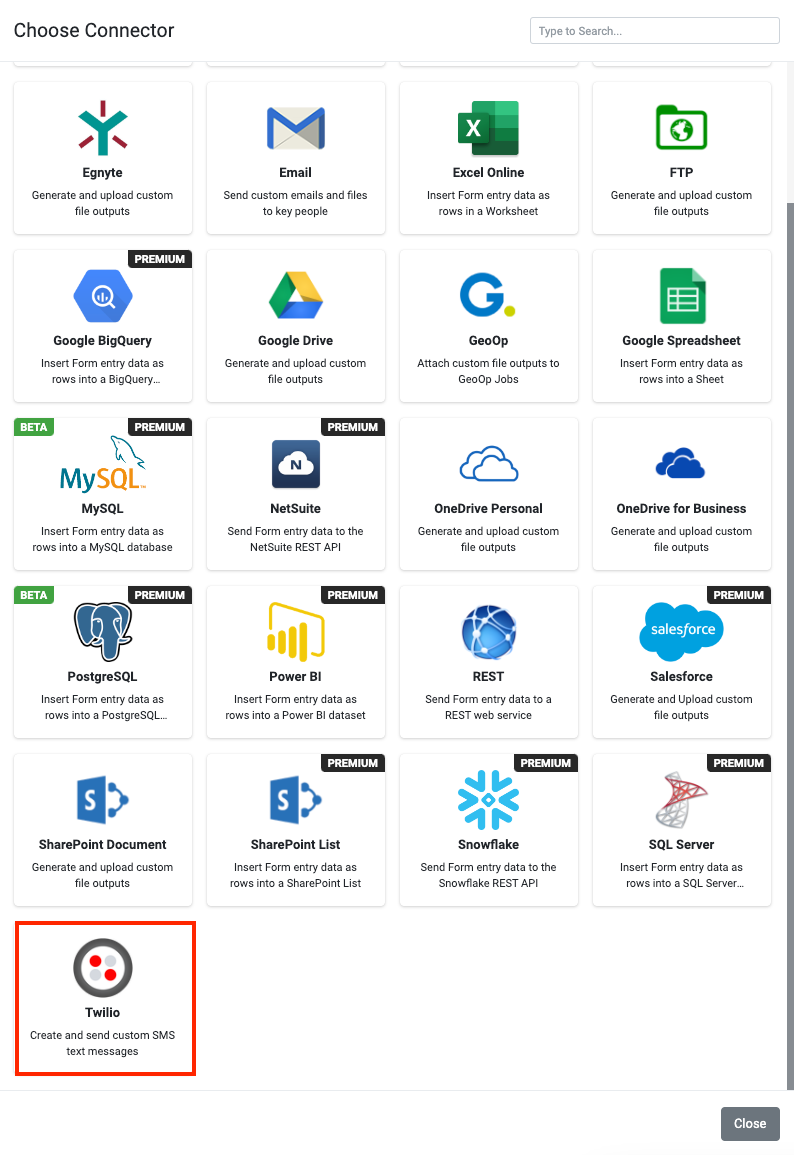The width and height of the screenshot is (794, 1155).
Task: Pick the REST globe icon
Action: coord(489,632)
